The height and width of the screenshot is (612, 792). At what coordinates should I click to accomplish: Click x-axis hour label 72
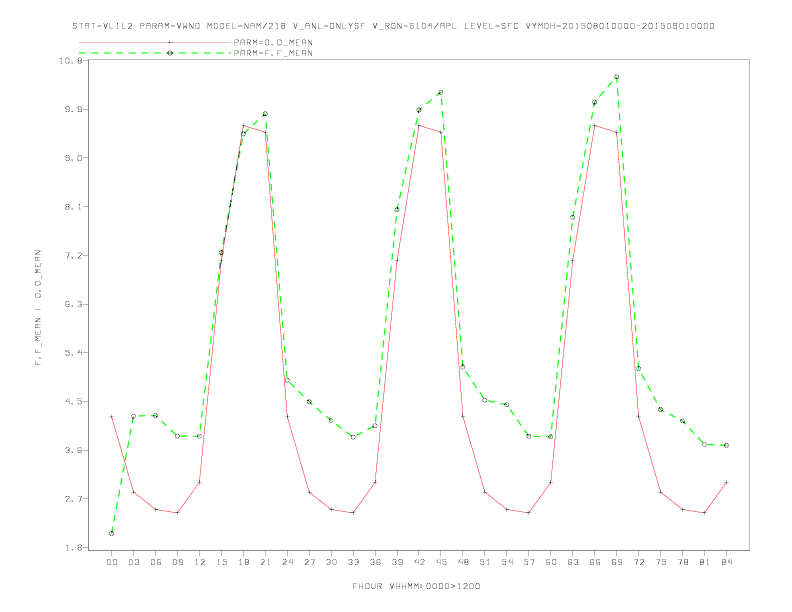tap(638, 562)
